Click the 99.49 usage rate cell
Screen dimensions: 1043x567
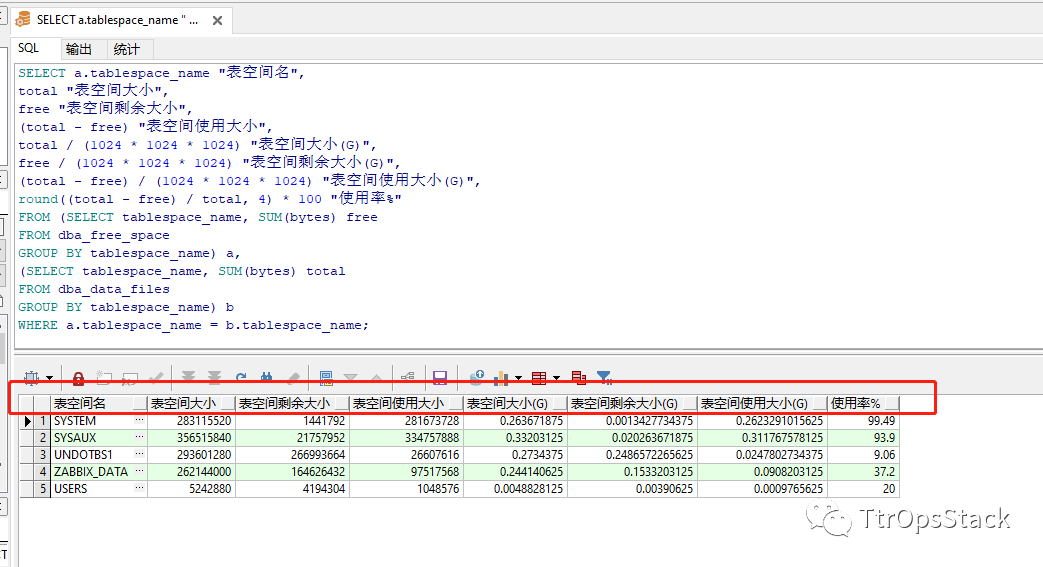863,421
